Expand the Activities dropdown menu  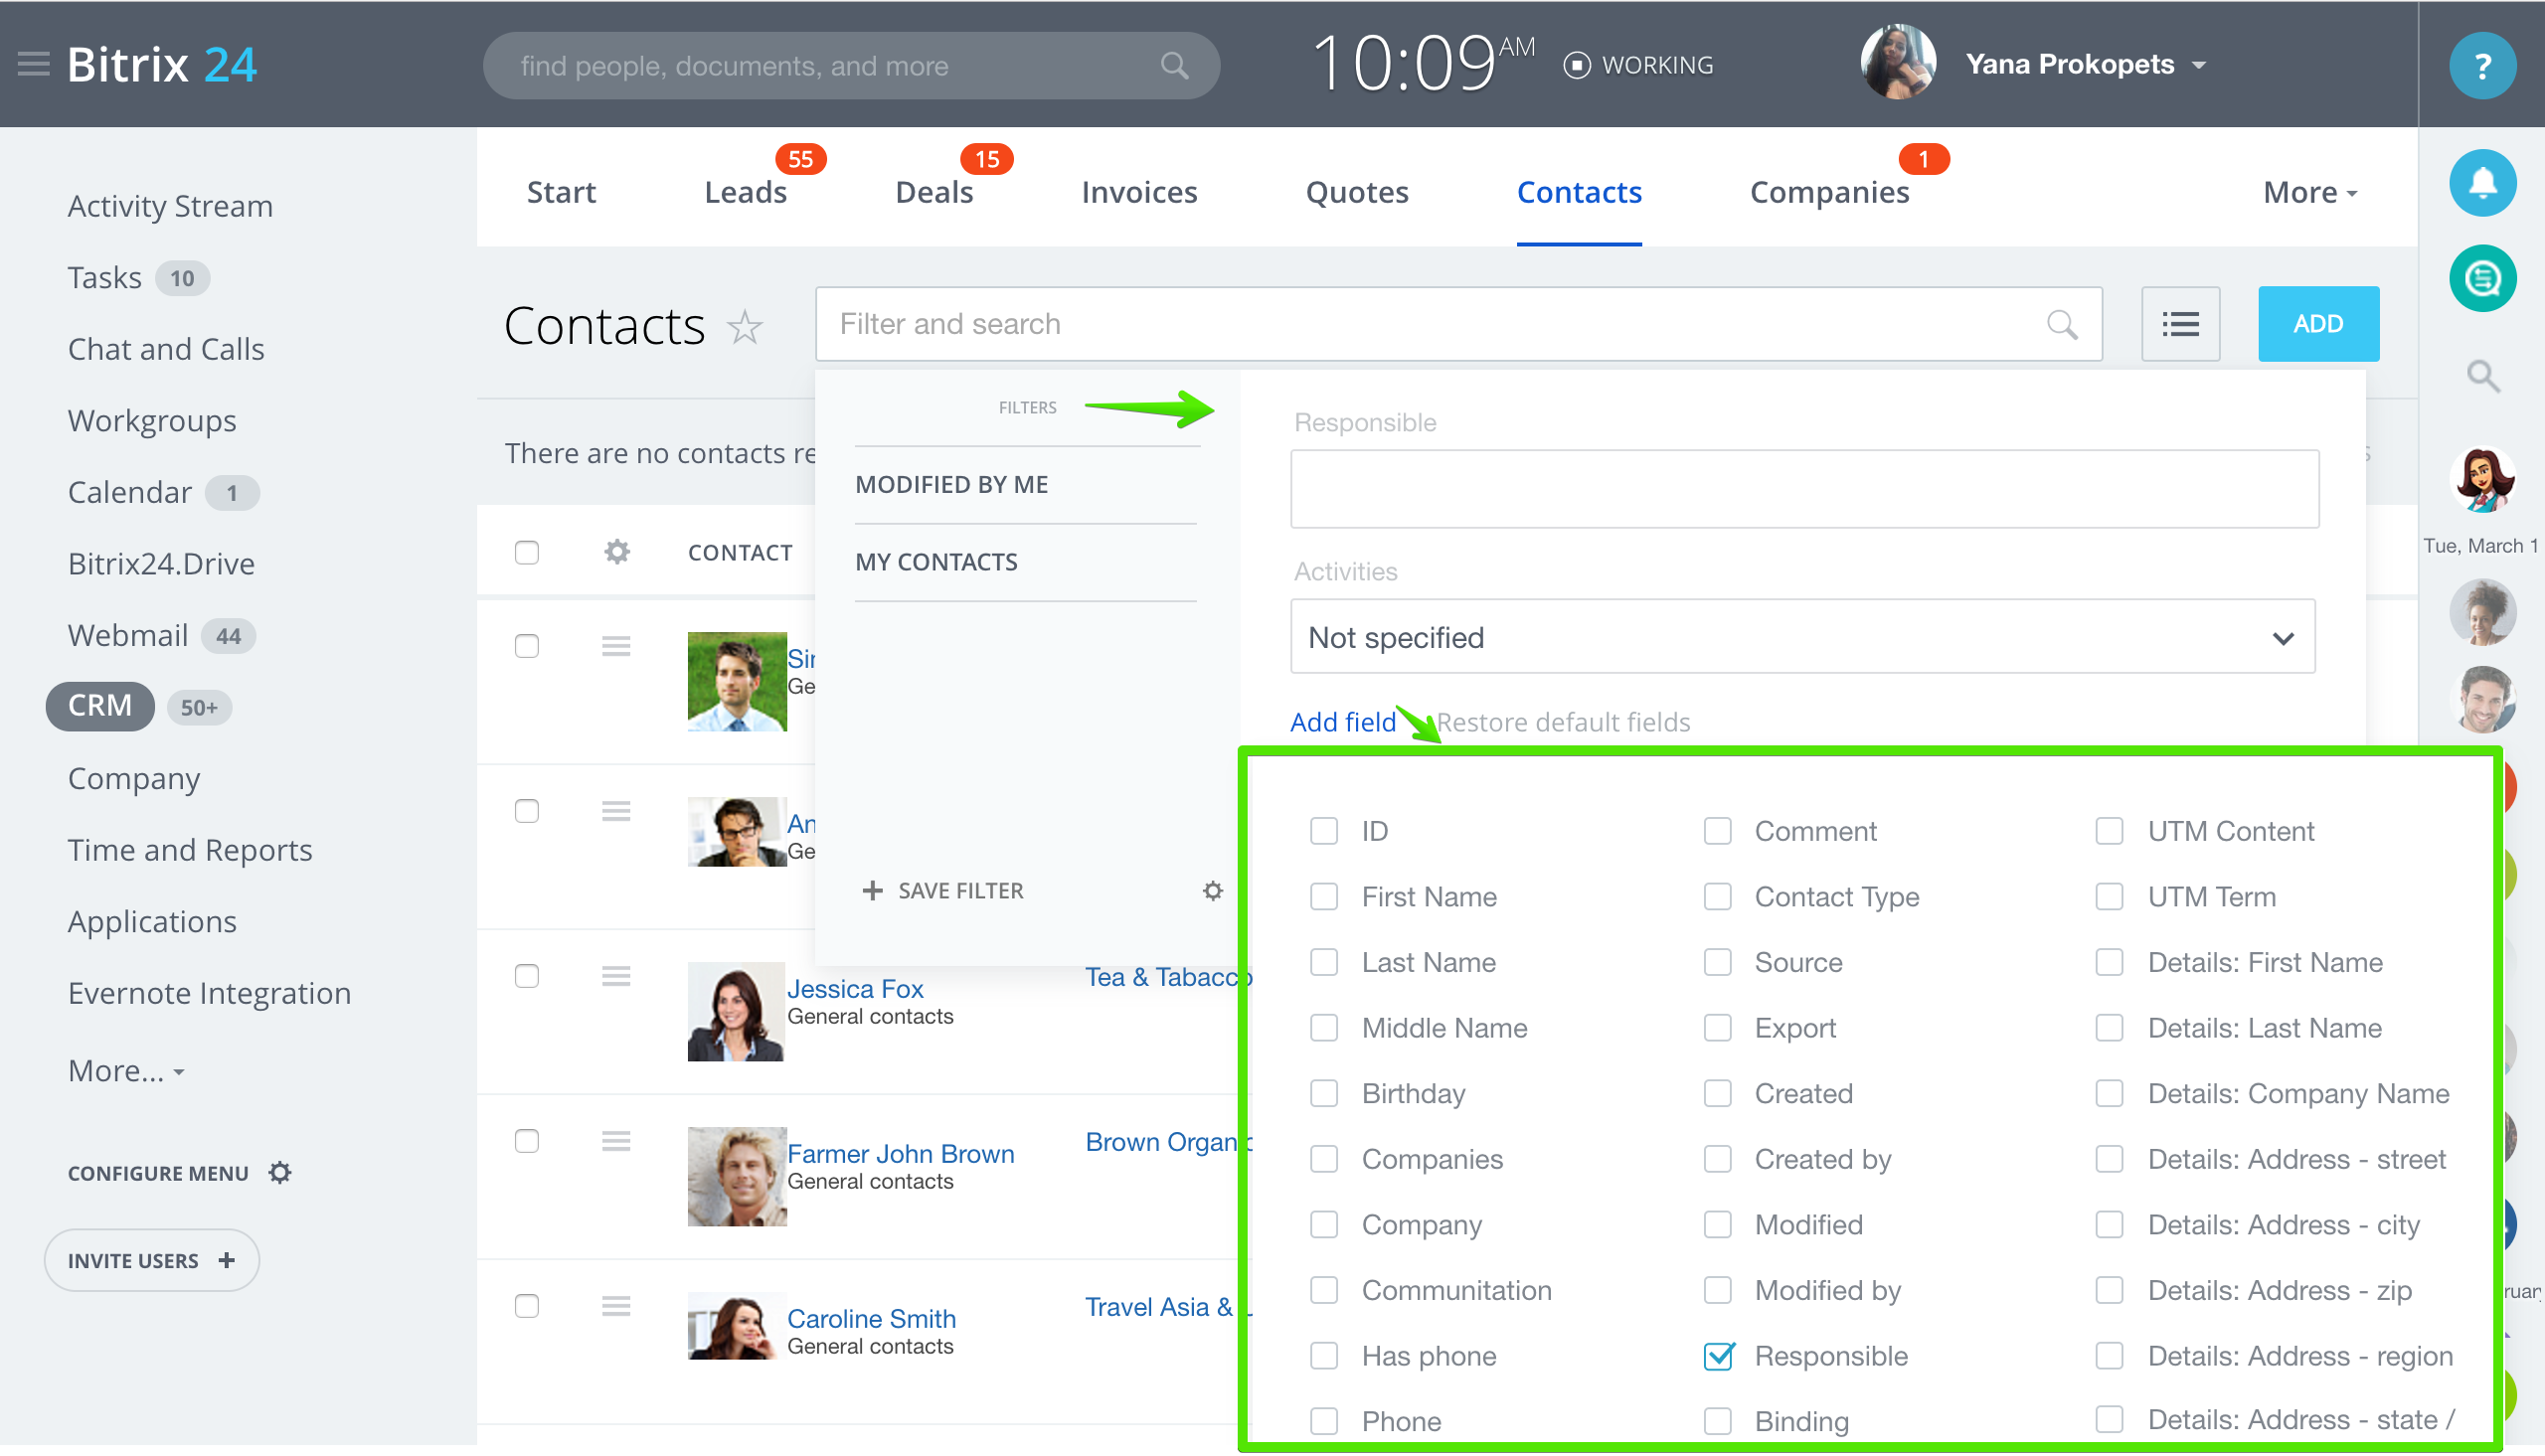tap(2283, 638)
